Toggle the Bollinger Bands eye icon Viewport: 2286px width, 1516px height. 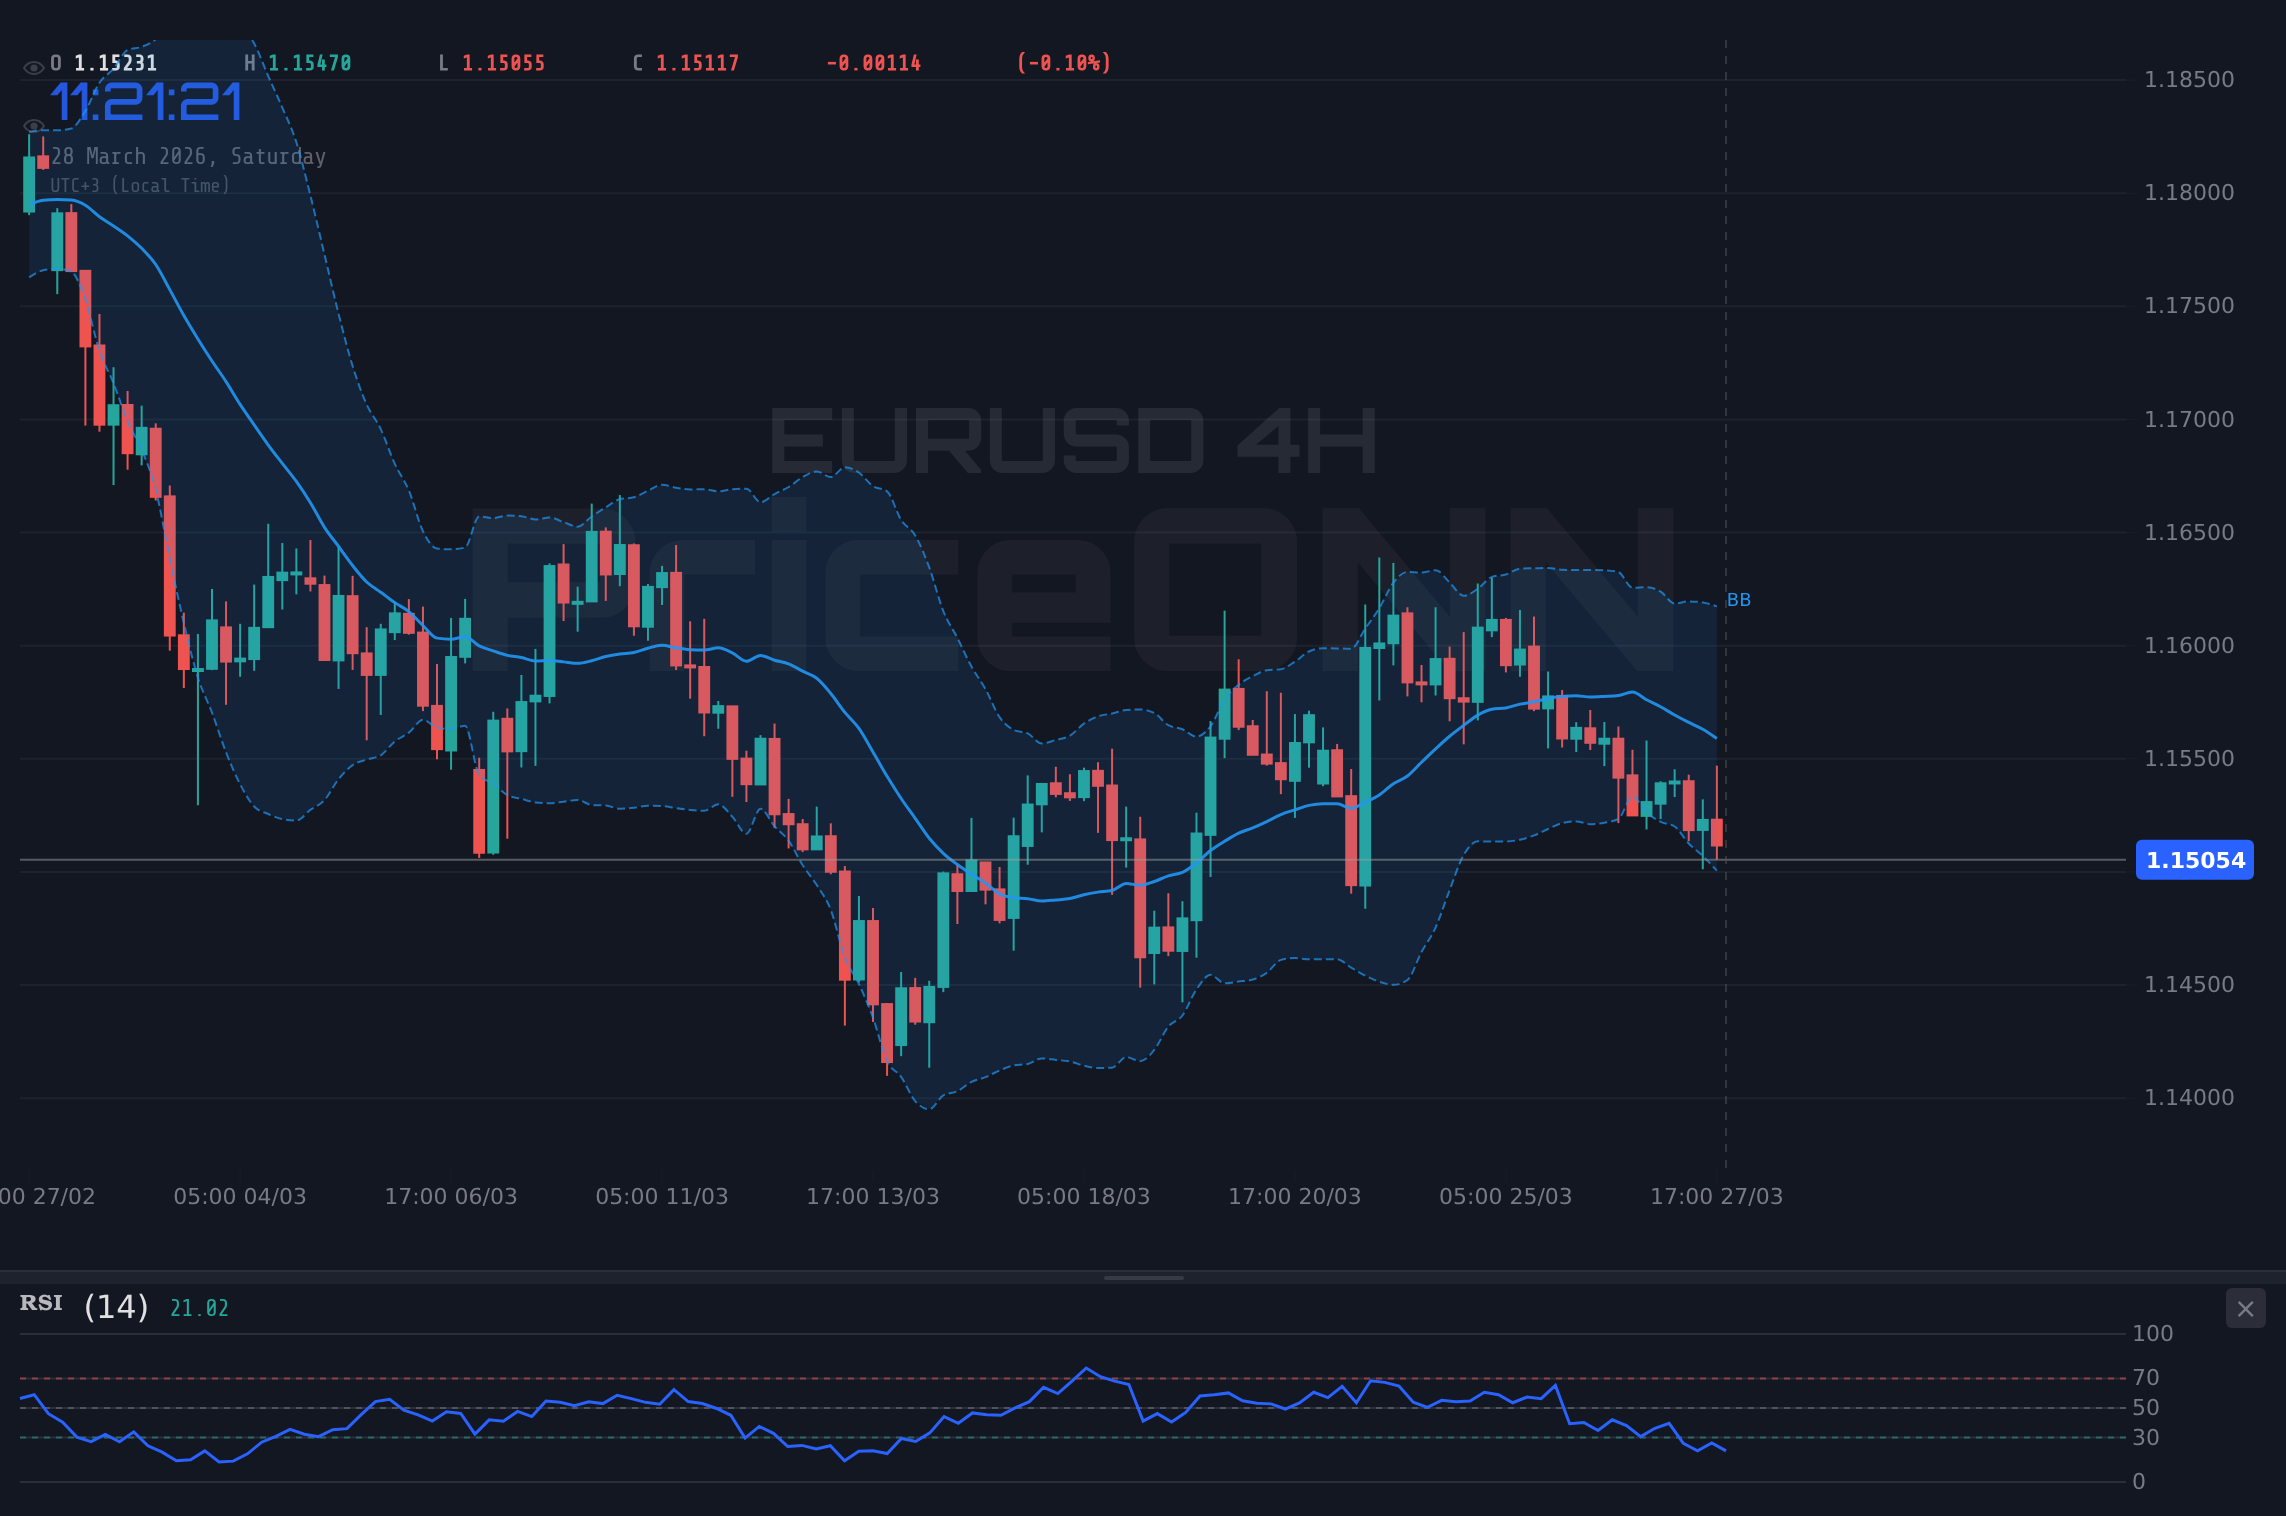[x=34, y=125]
